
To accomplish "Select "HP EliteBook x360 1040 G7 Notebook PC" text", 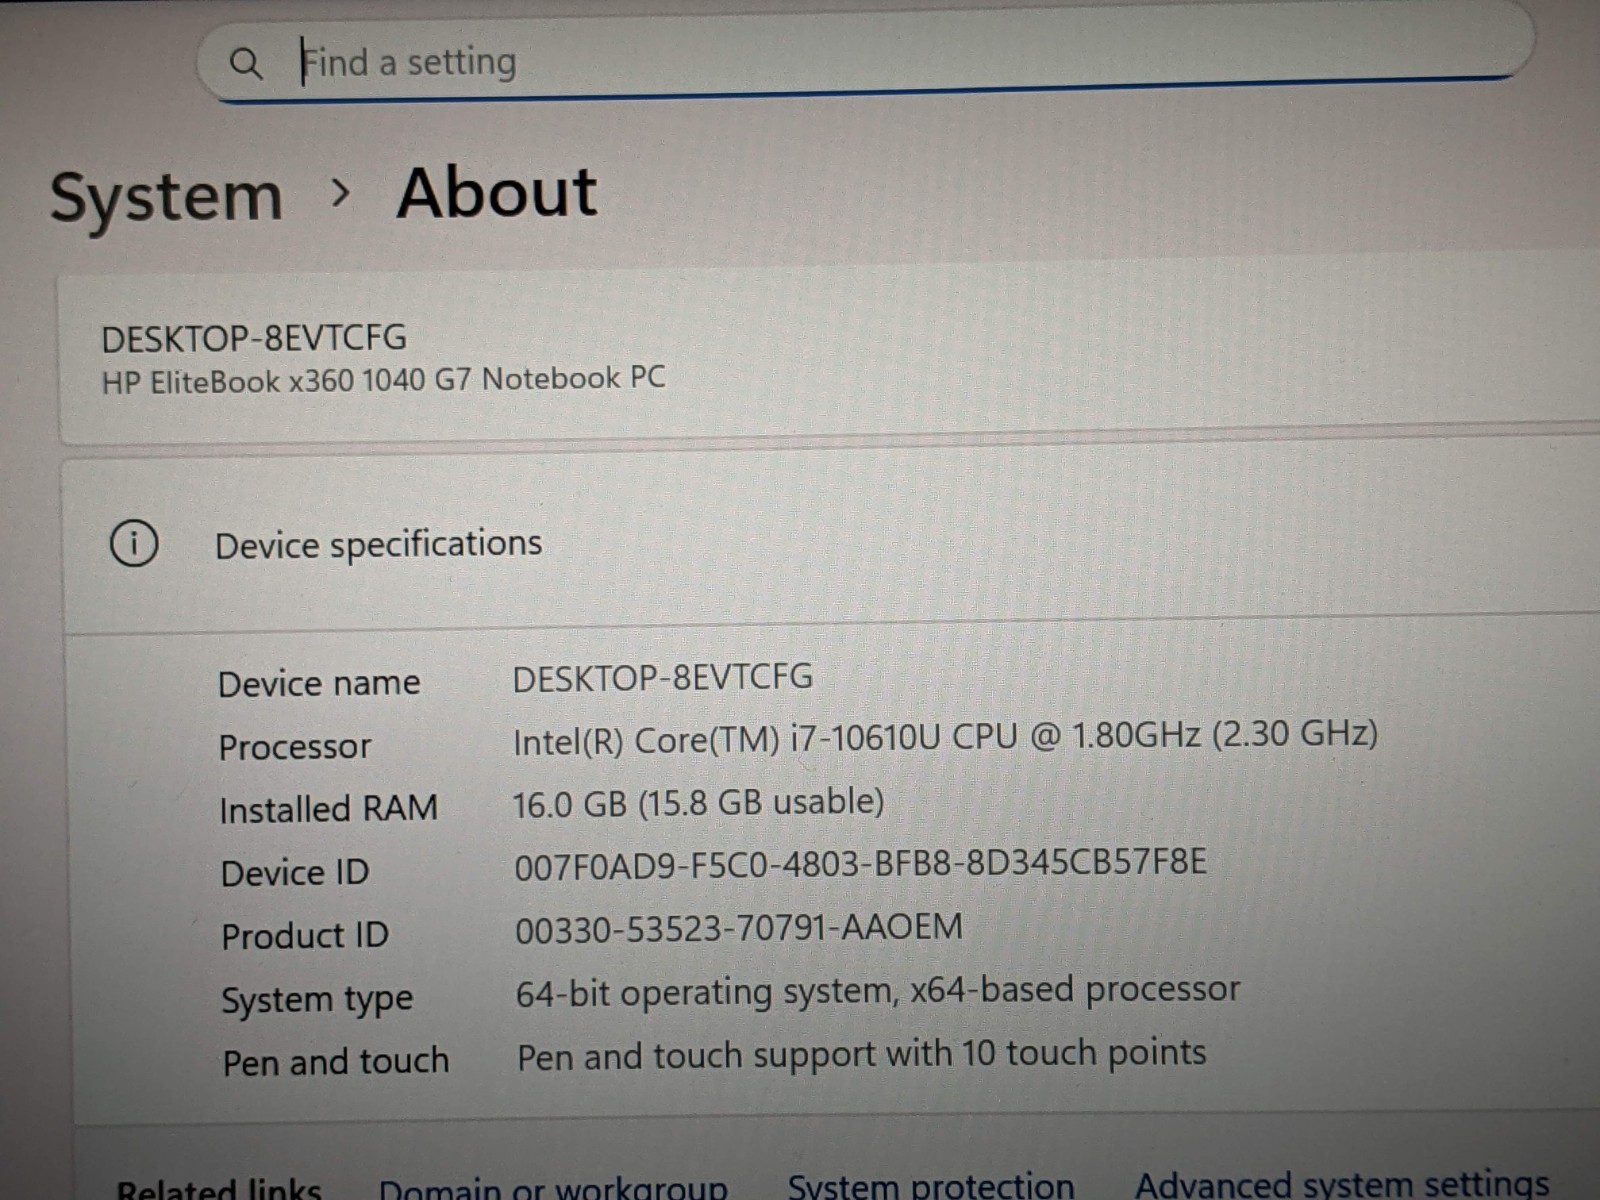I will pyautogui.click(x=383, y=381).
